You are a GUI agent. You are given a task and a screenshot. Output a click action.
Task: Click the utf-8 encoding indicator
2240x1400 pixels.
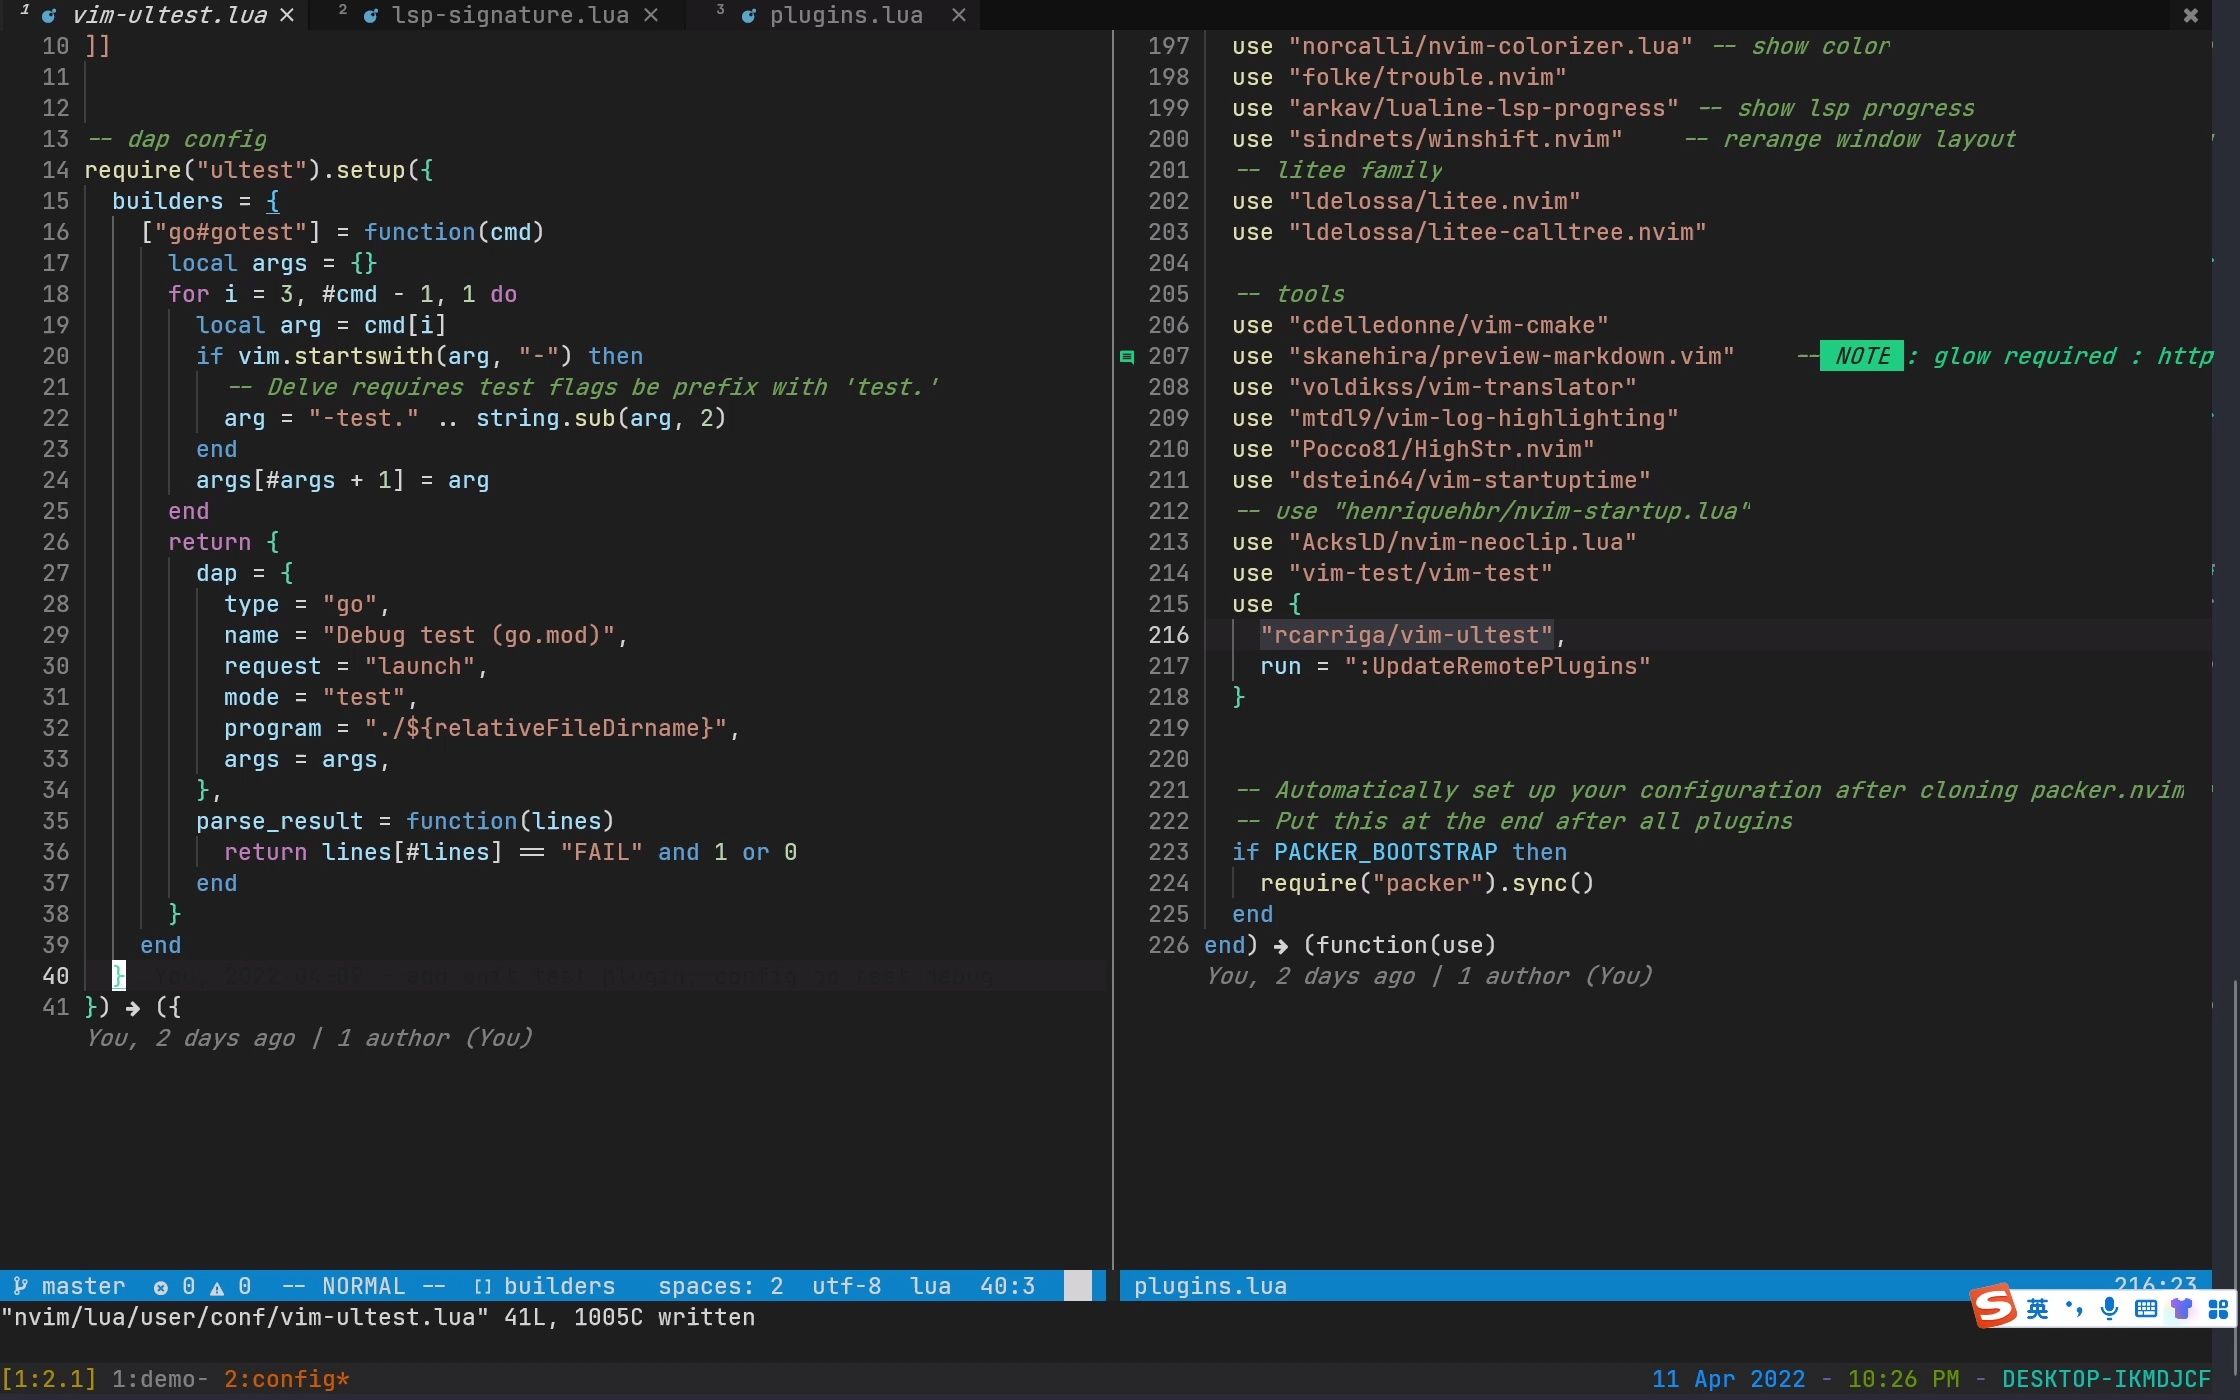pos(846,1286)
